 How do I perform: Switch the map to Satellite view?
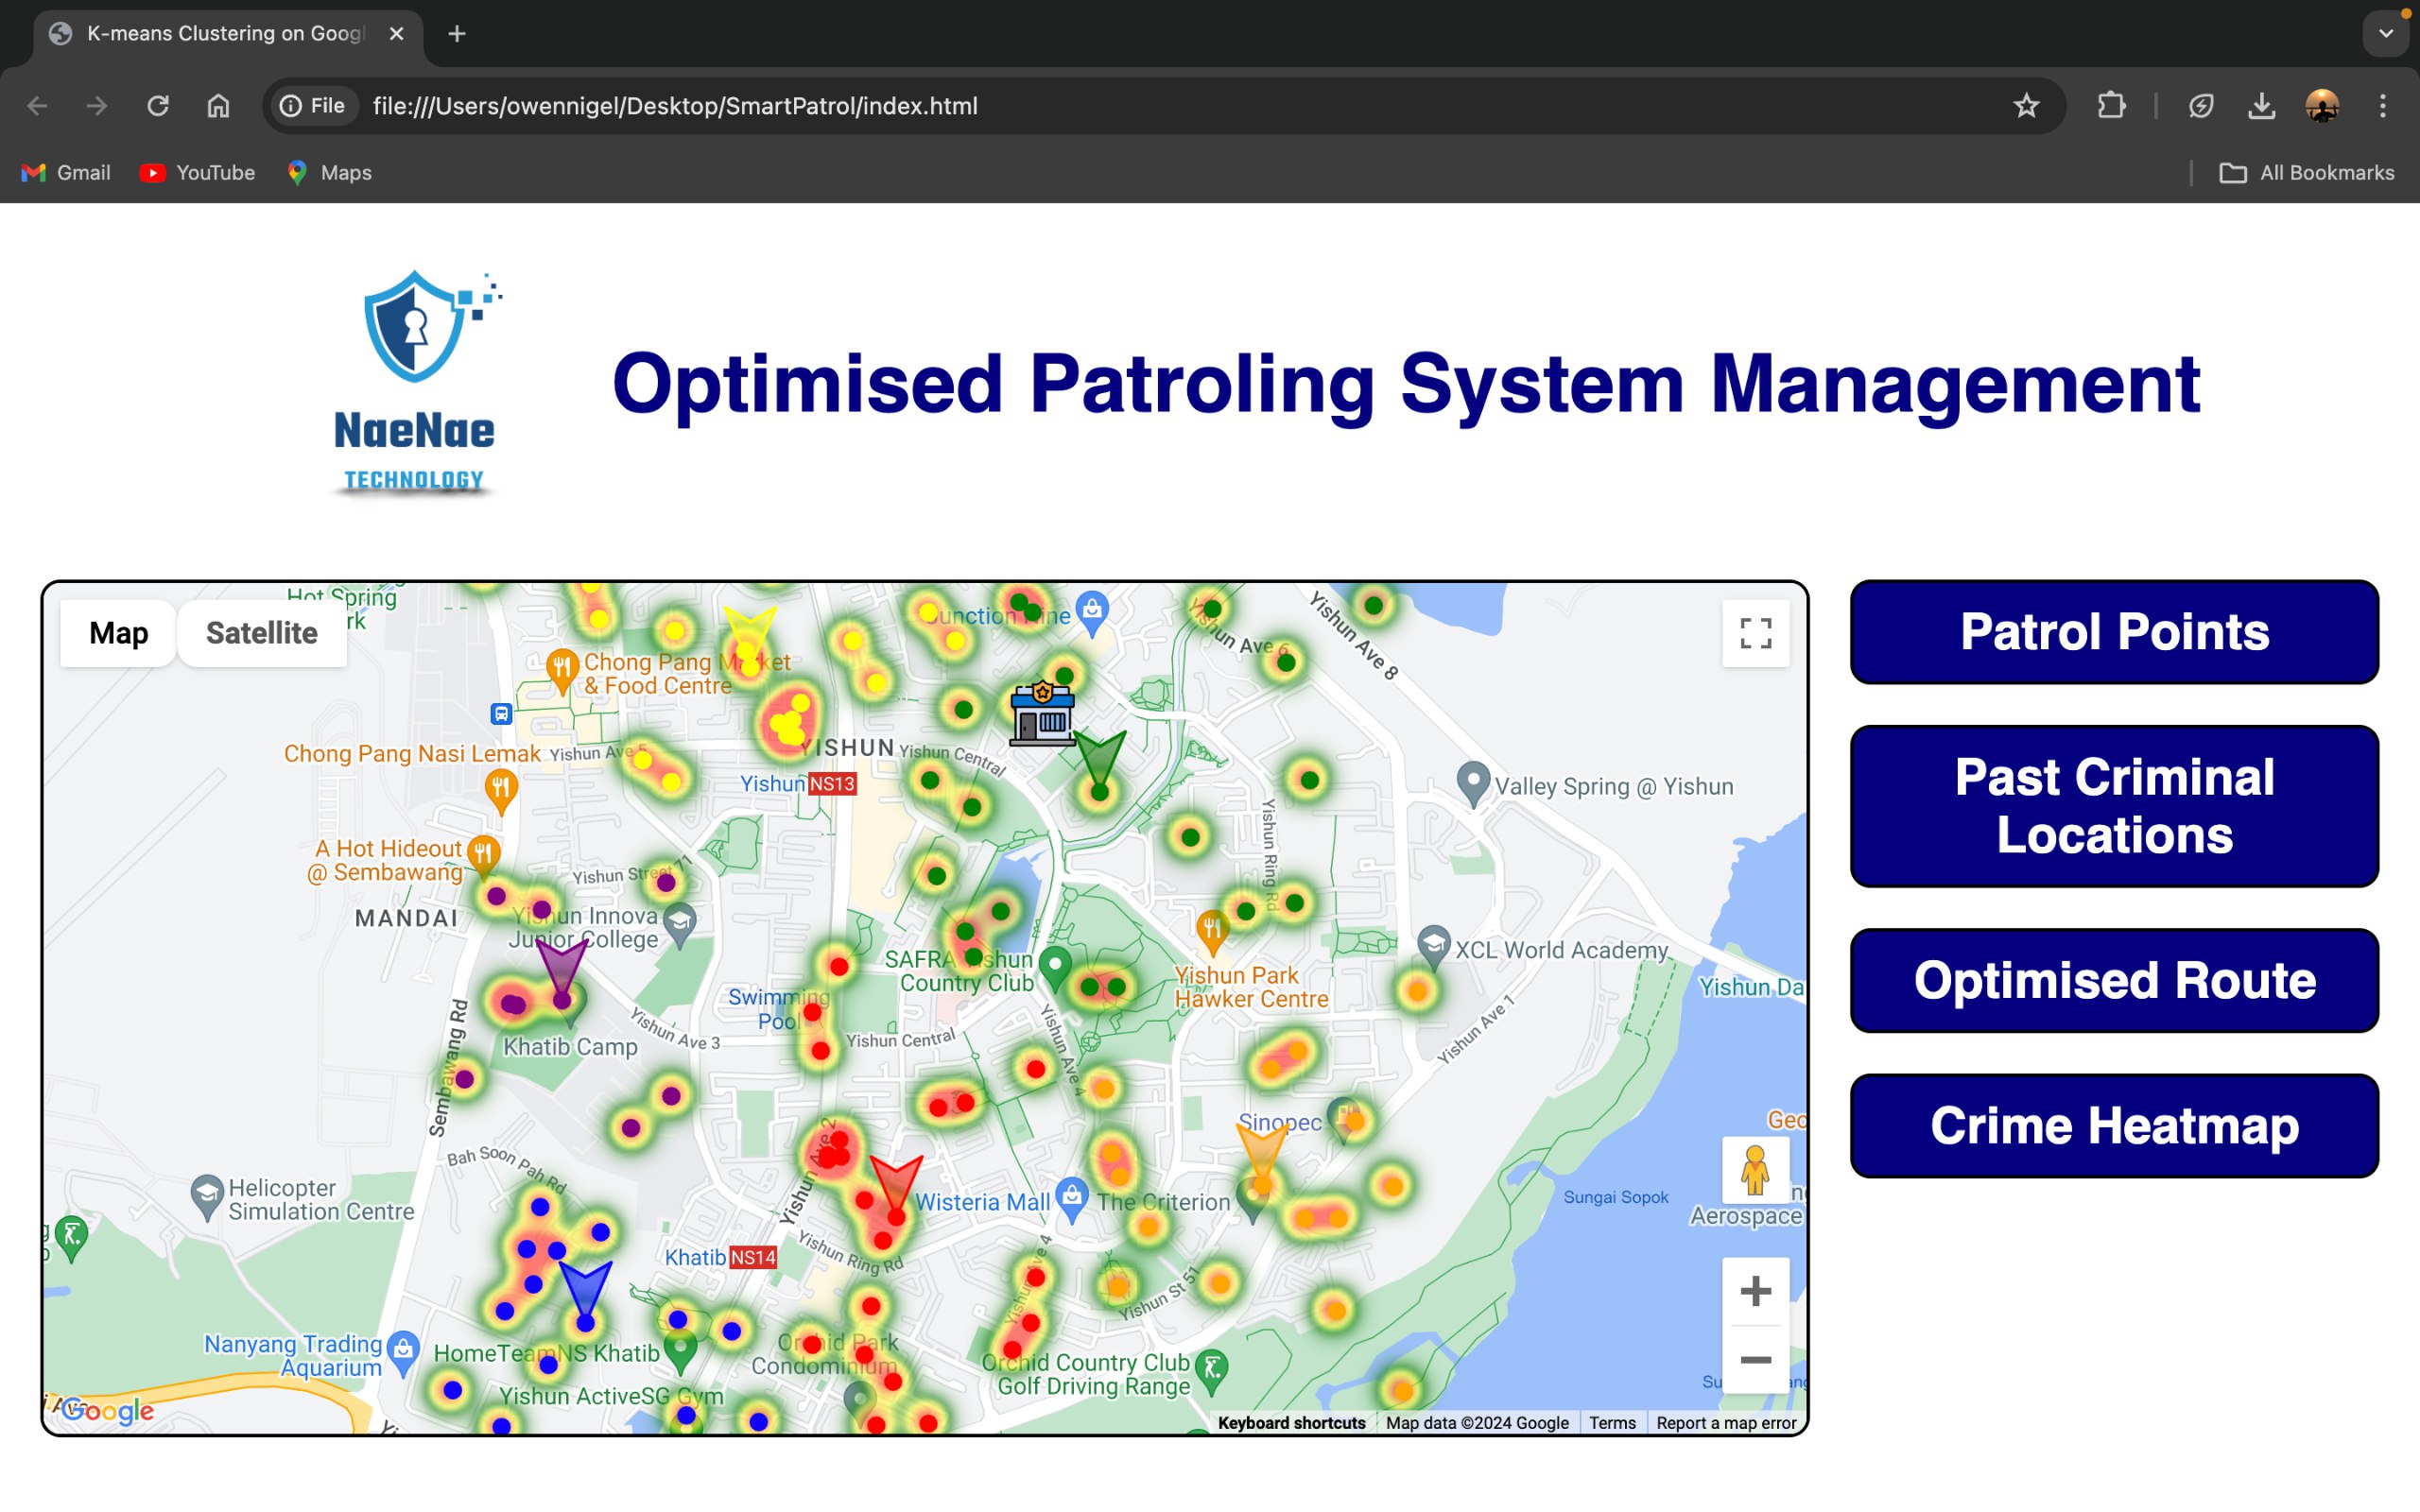click(261, 633)
